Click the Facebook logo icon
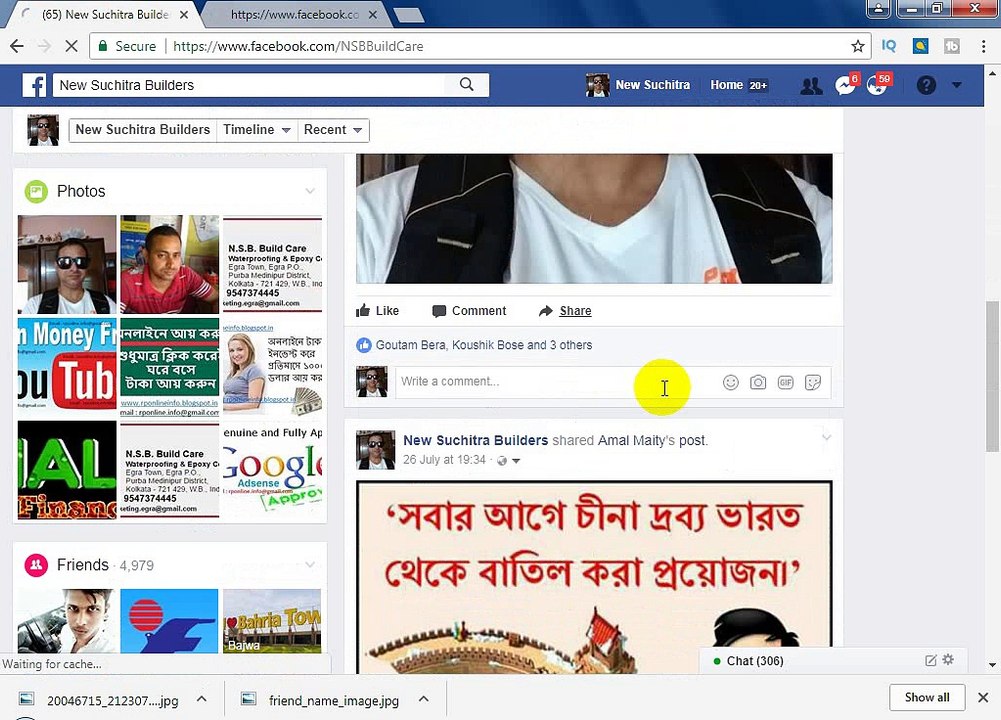 pos(34,85)
